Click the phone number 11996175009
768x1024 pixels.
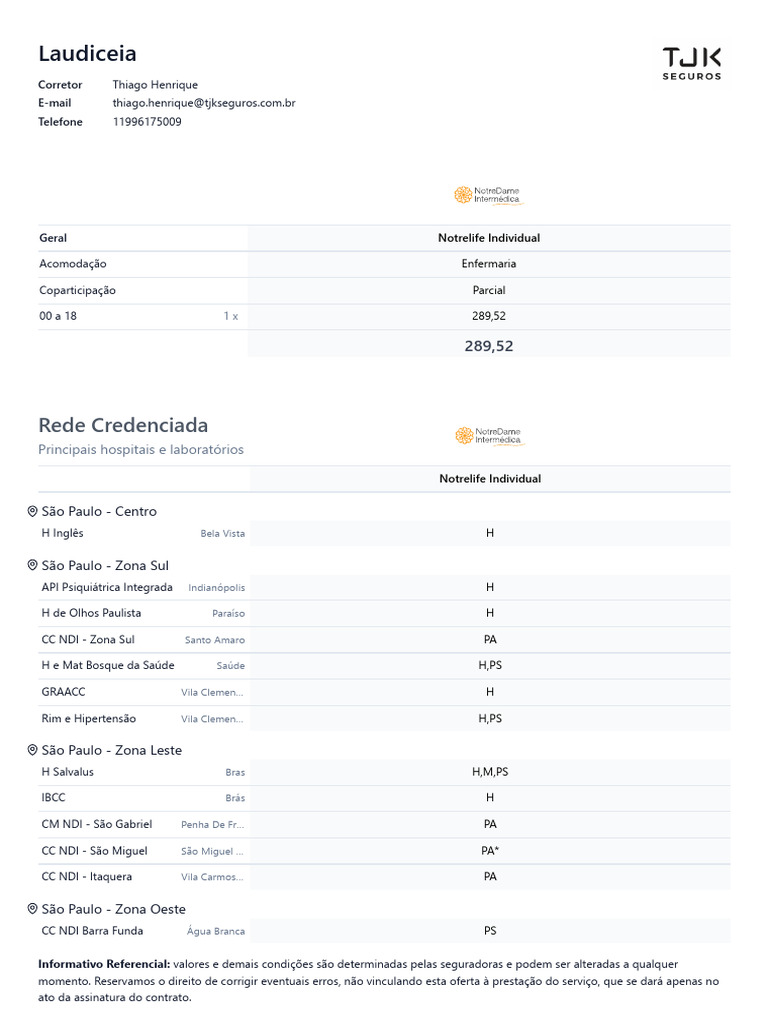click(147, 122)
